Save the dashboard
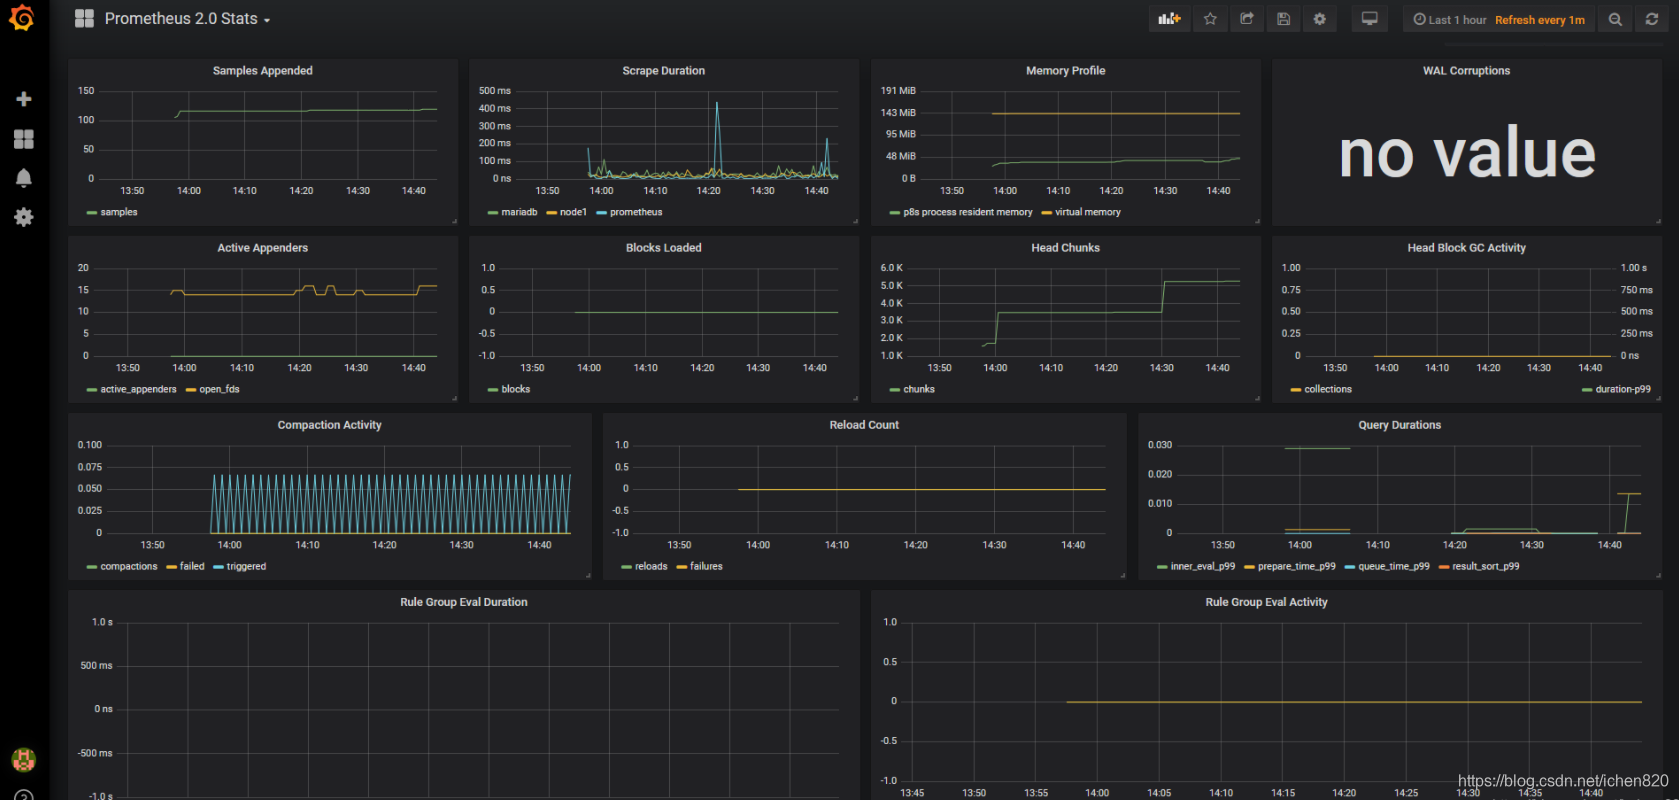Screen dimensions: 1679x800 pos(1283,19)
